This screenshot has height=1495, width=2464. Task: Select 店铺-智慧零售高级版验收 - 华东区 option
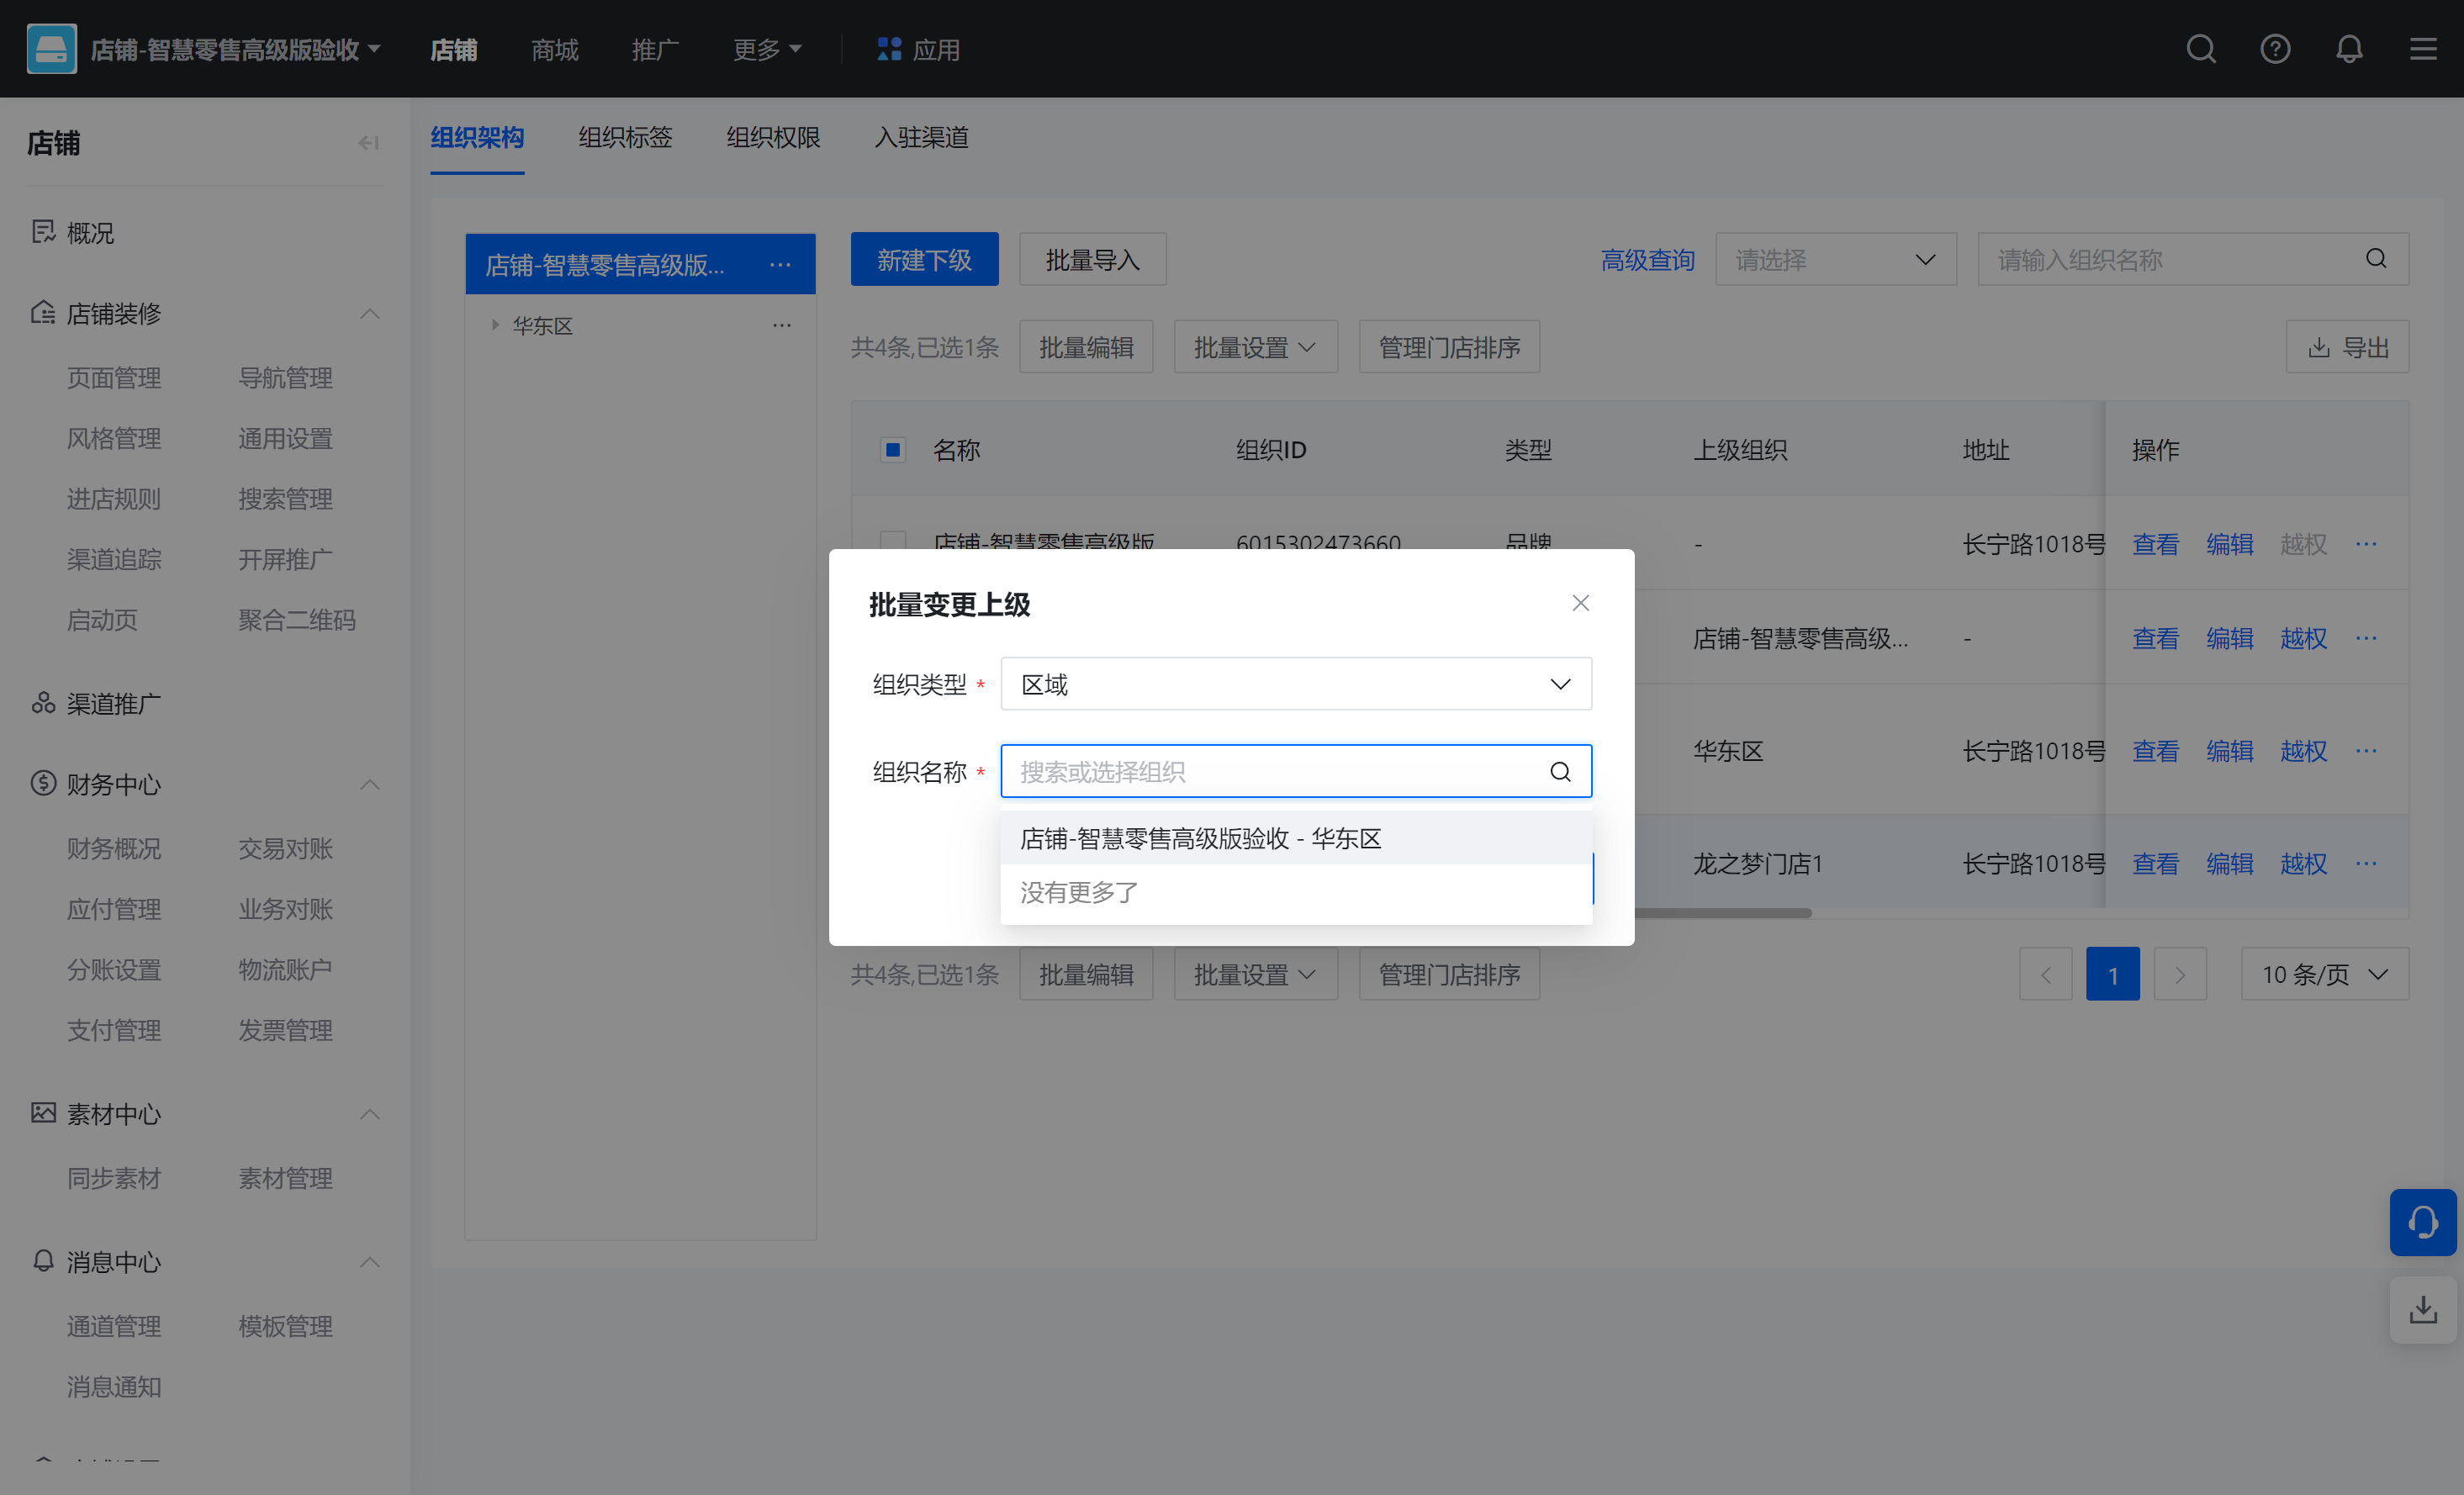click(x=1296, y=838)
